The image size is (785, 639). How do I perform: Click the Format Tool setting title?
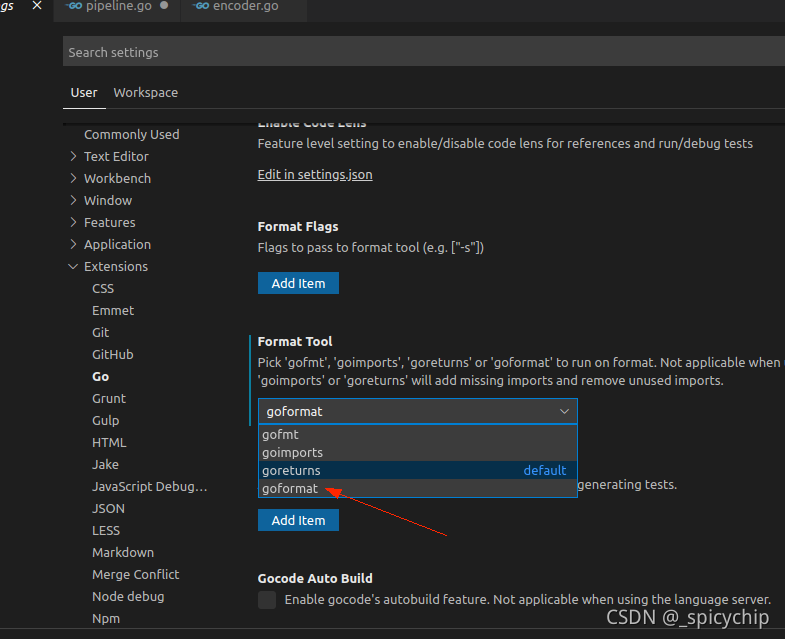pos(295,342)
